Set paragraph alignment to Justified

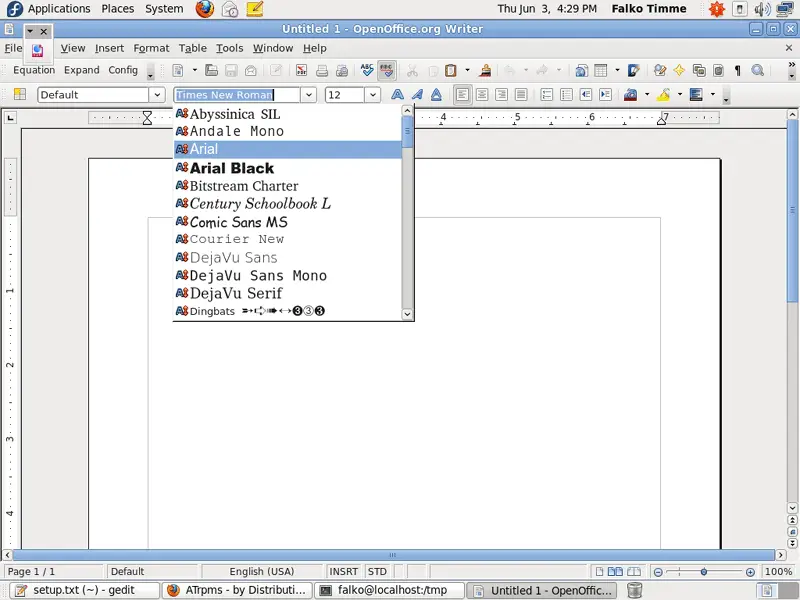[x=521, y=95]
